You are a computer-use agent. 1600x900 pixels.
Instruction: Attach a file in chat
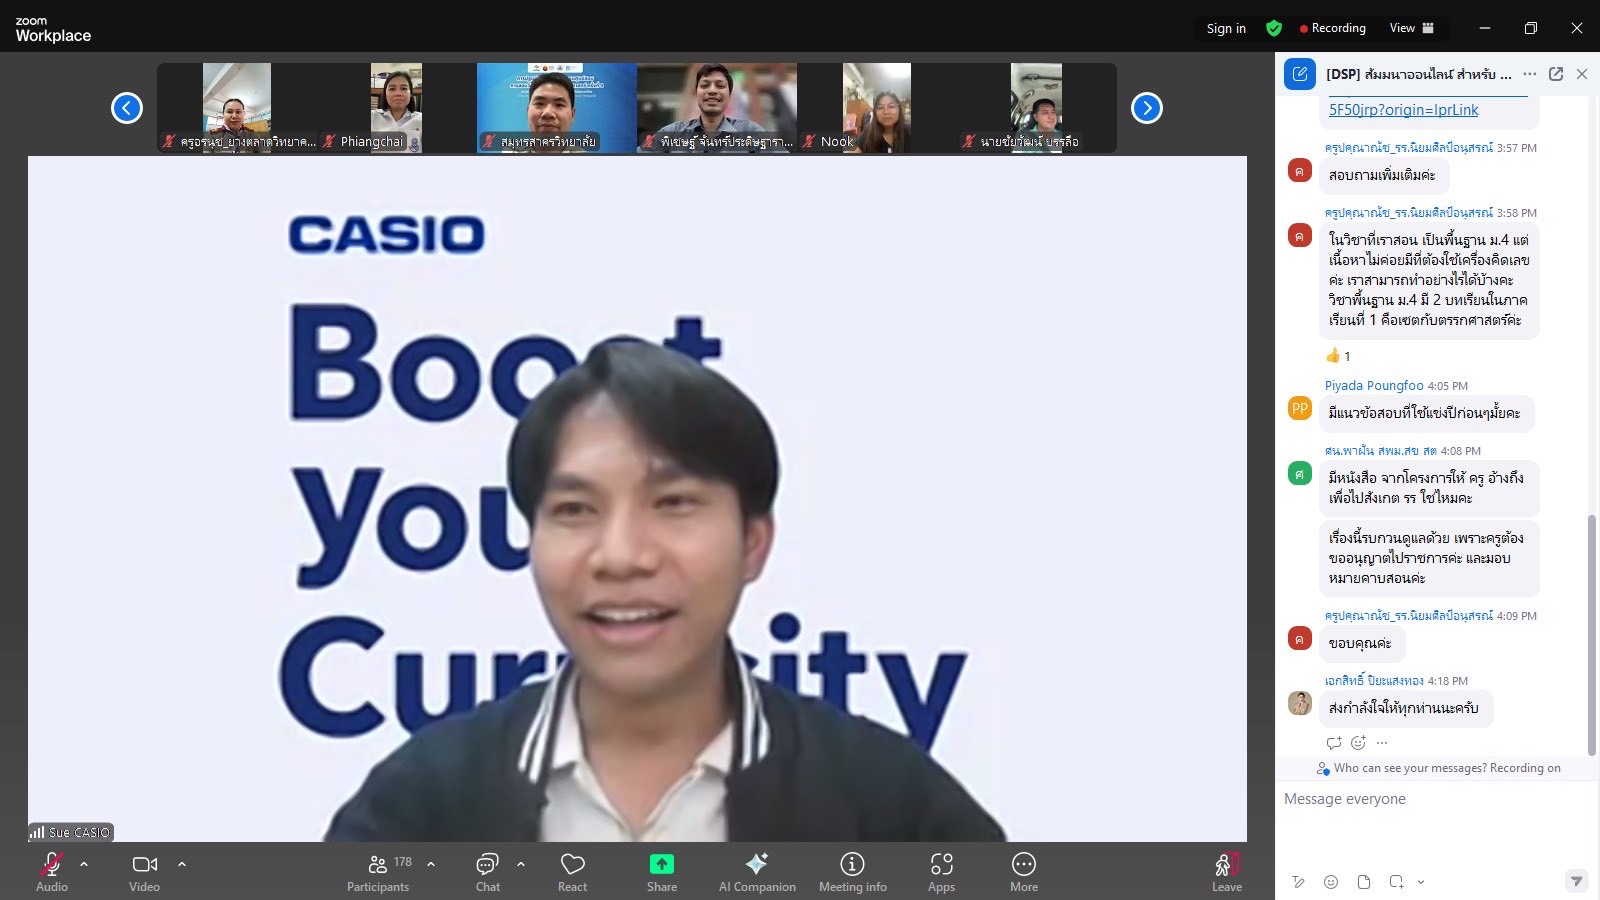[x=1364, y=882]
